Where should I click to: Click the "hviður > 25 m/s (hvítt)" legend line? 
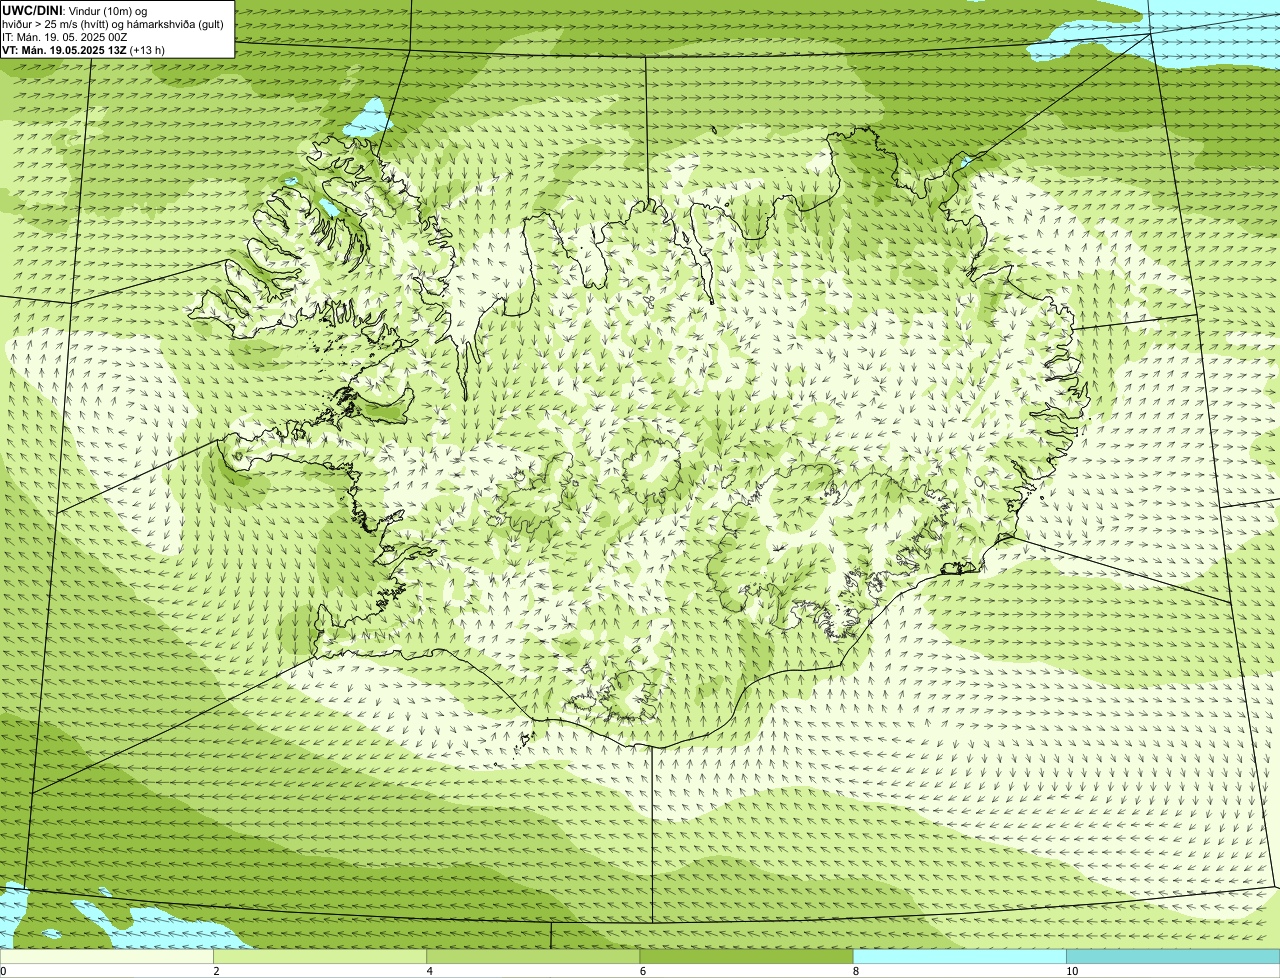coord(113,24)
